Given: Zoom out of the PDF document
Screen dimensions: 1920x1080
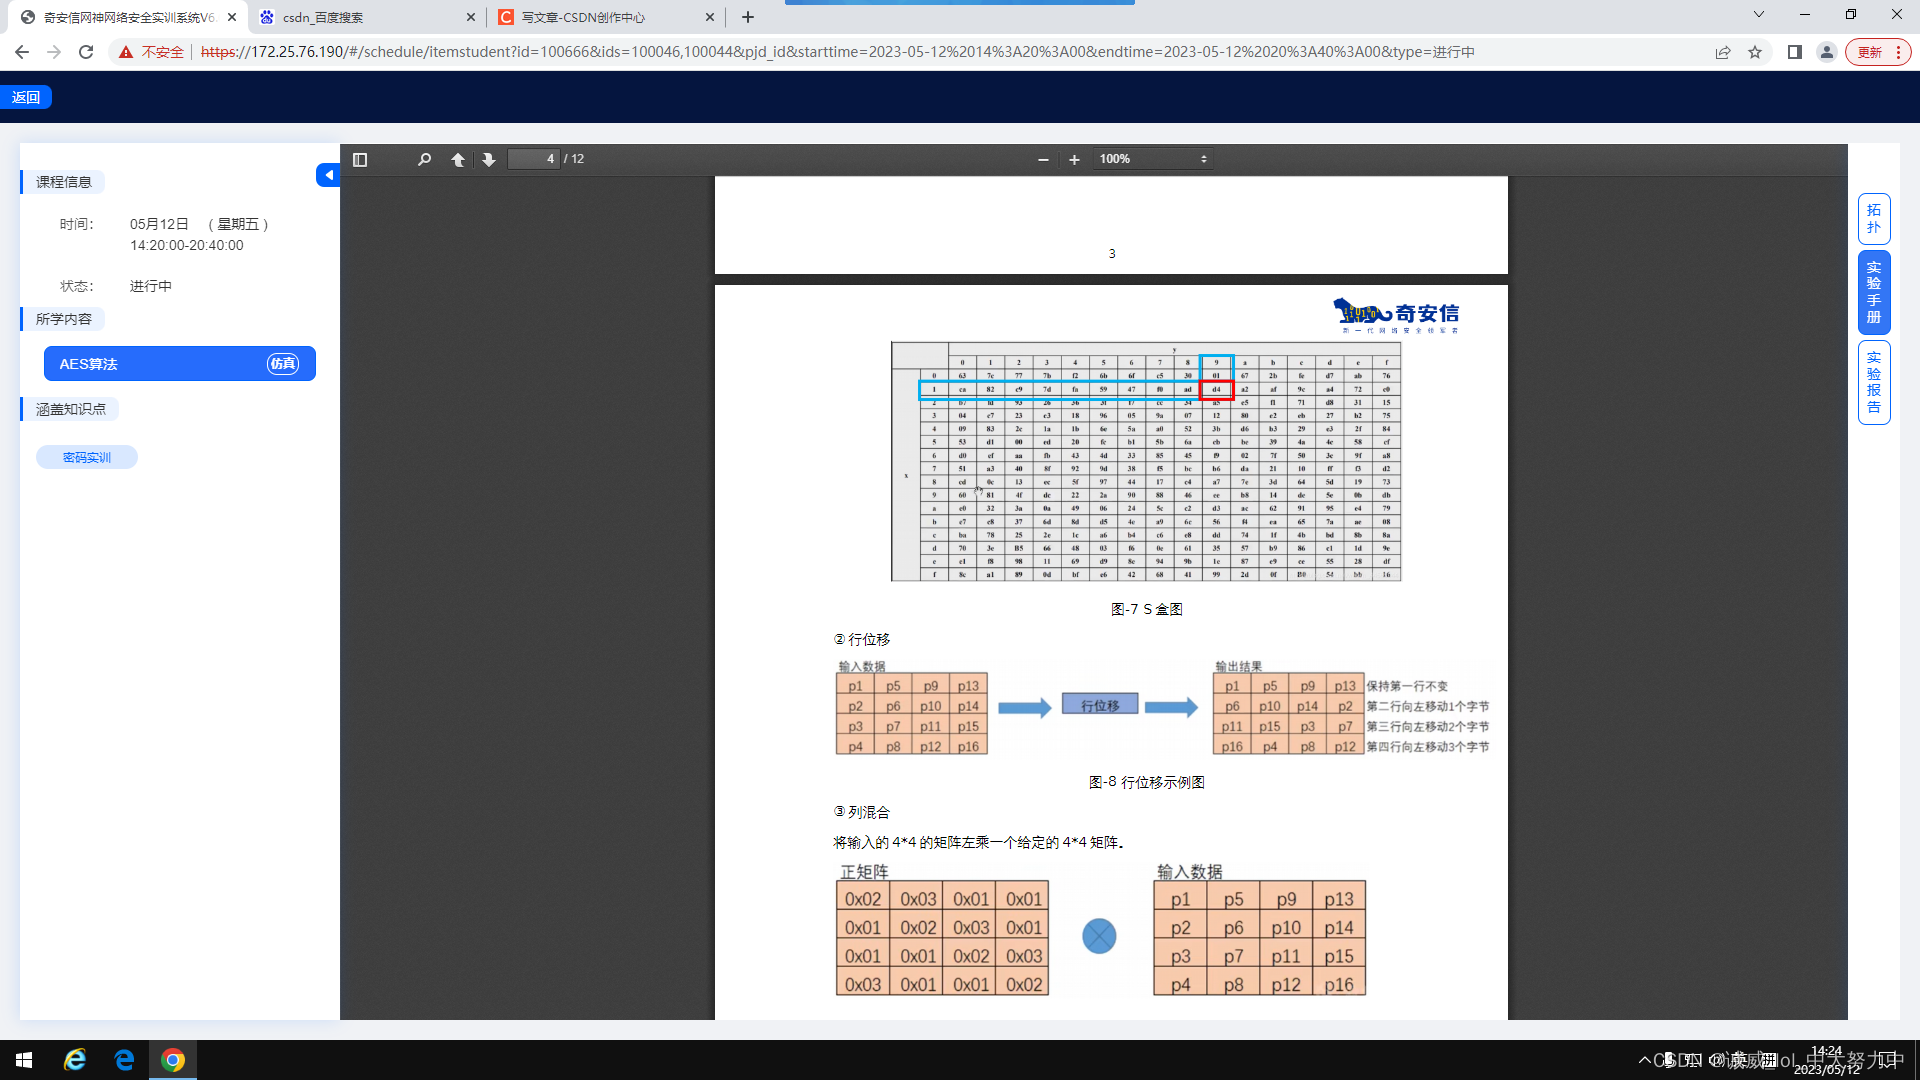Looking at the screenshot, I should (x=1043, y=159).
